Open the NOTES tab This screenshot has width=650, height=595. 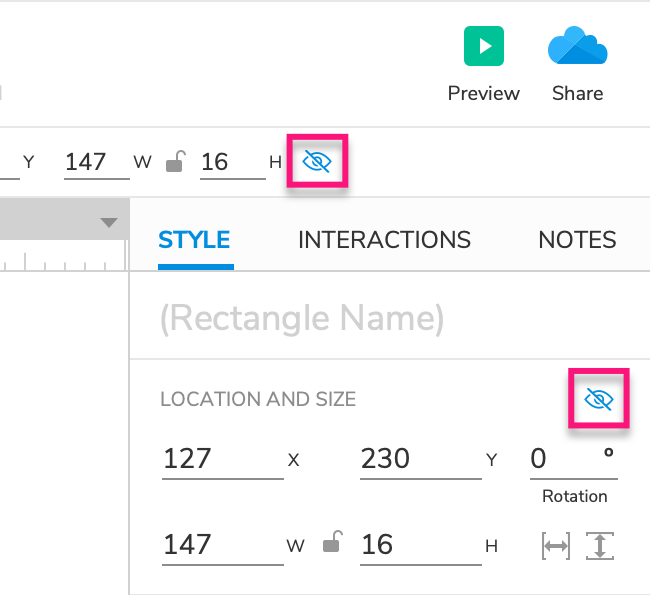[577, 240]
